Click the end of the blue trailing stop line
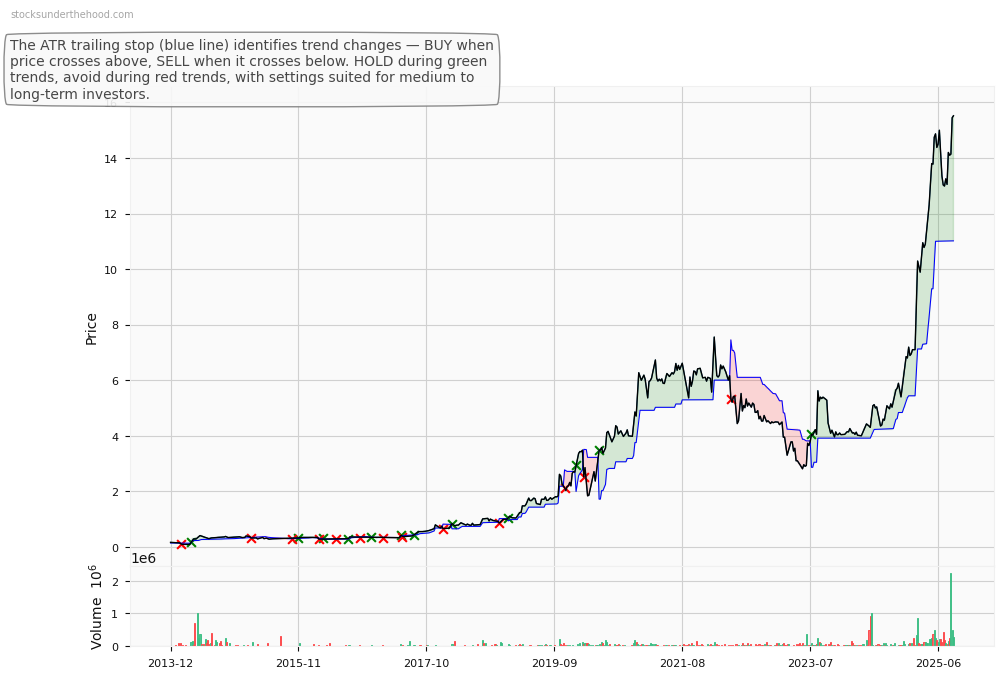The height and width of the screenshot is (678, 1004). tap(953, 241)
